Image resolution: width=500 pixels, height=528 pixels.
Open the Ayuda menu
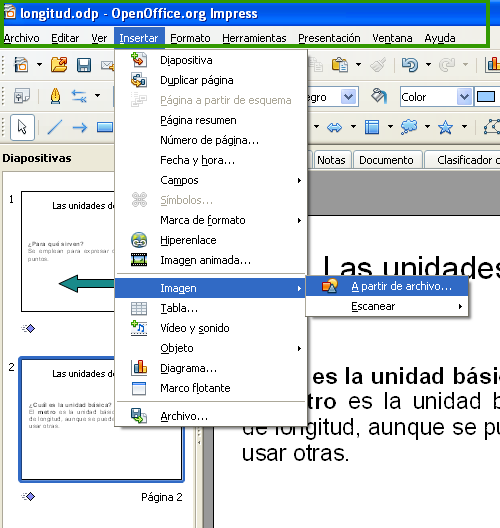tap(440, 38)
